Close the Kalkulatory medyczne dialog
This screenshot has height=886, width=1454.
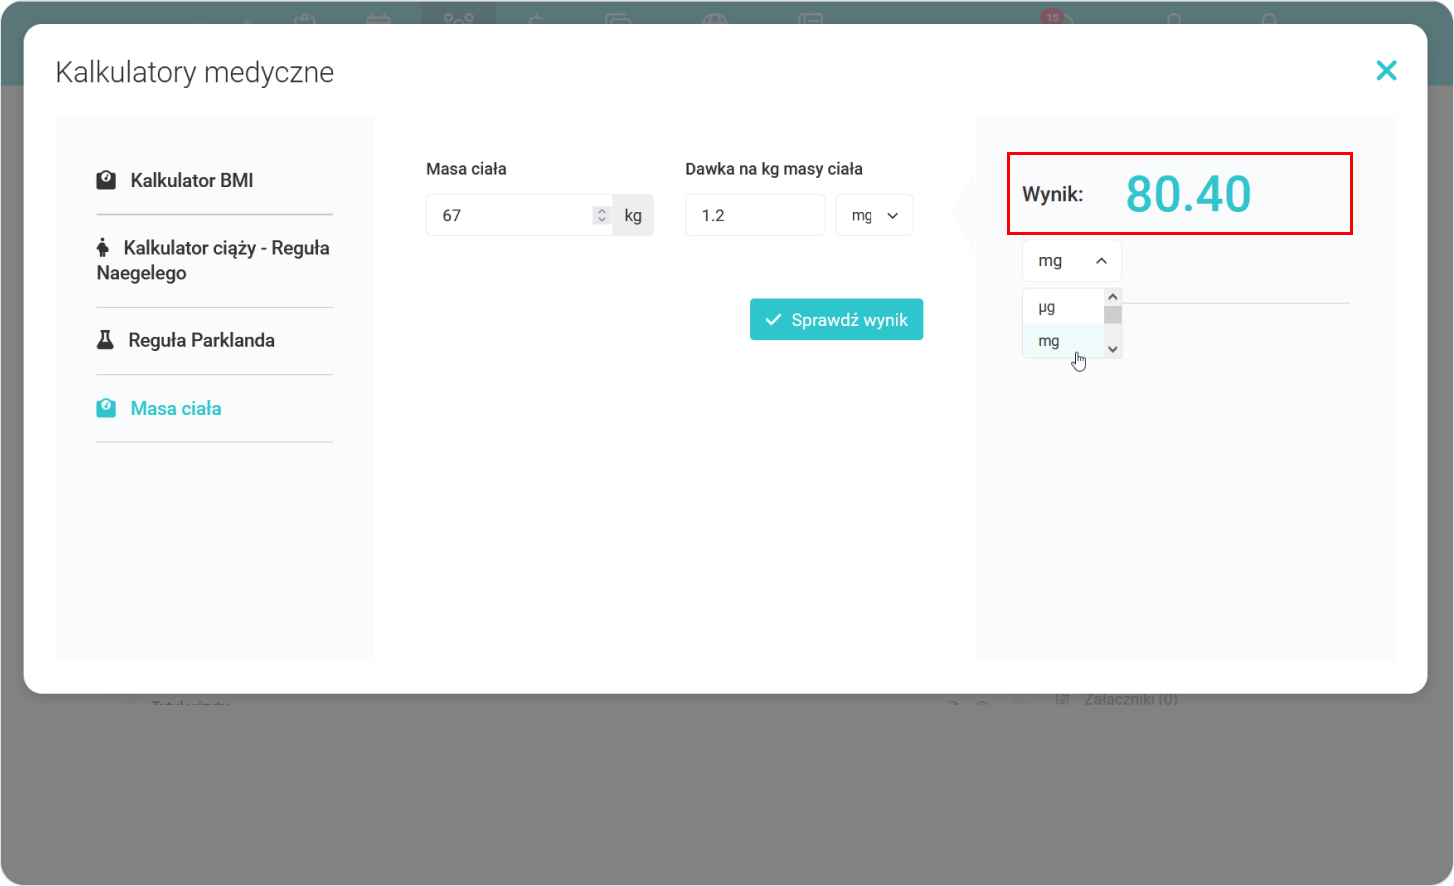click(1386, 70)
